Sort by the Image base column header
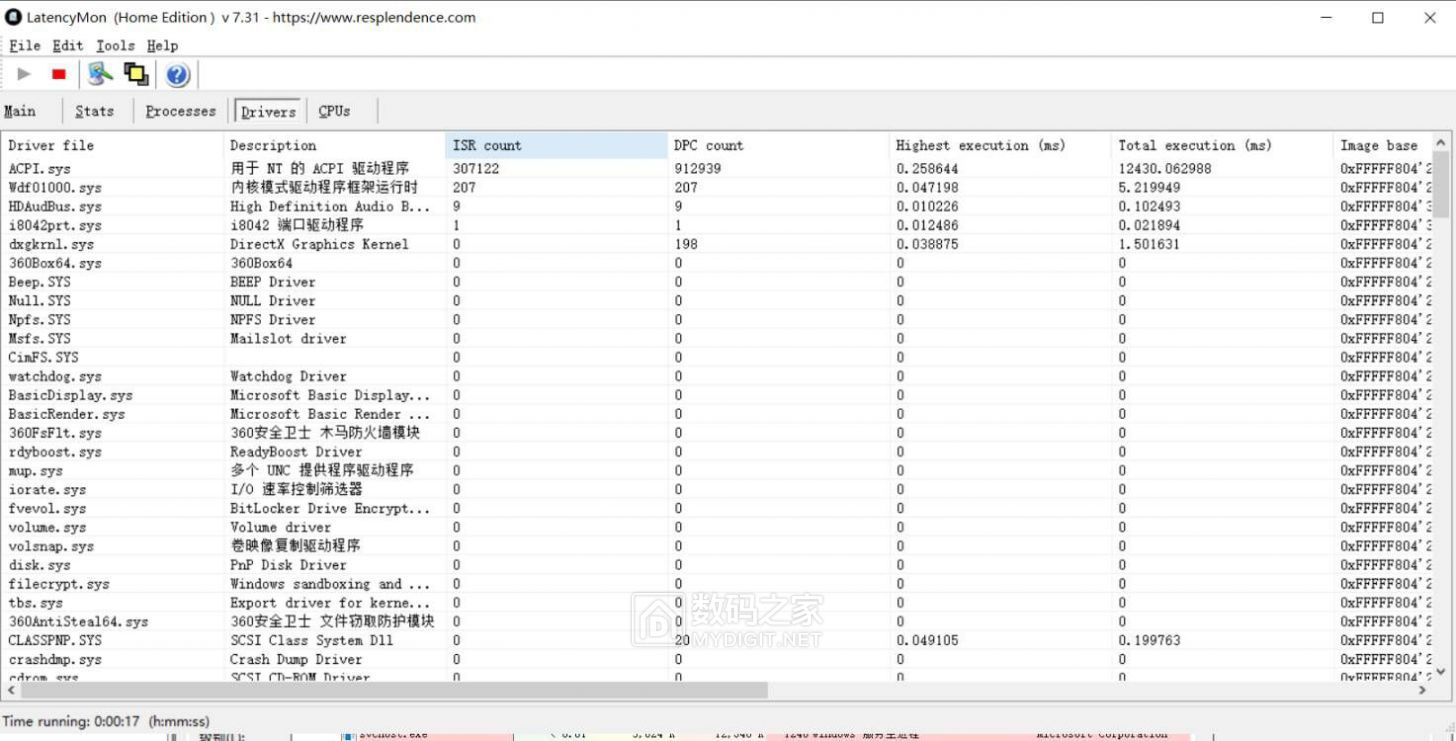1456x741 pixels. pos(1384,146)
